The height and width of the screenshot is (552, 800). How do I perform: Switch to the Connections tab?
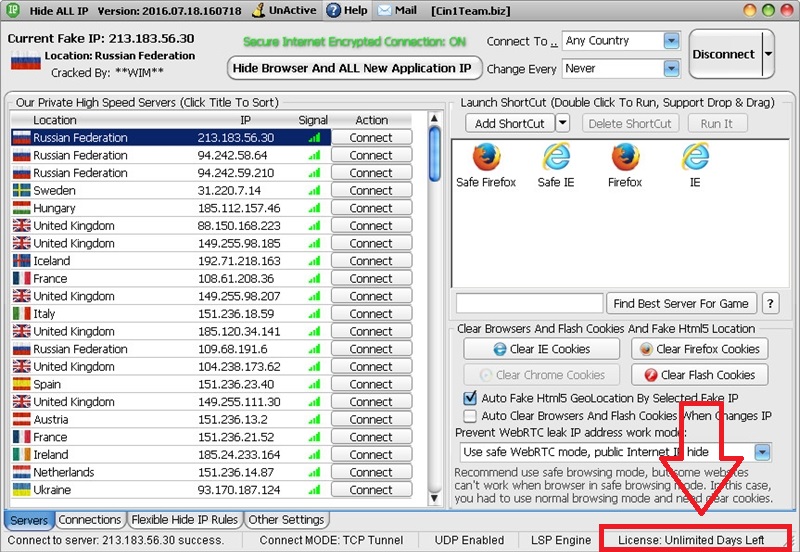click(x=90, y=520)
